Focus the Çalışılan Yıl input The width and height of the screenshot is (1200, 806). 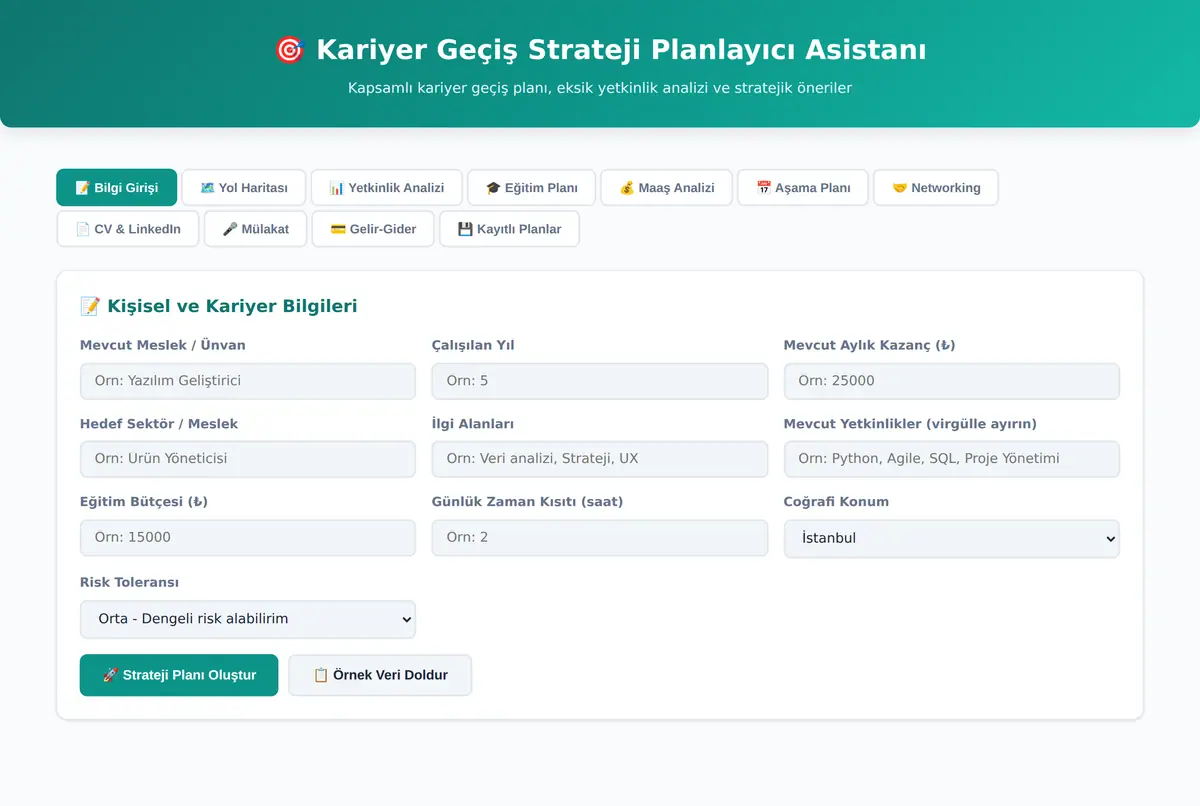(x=600, y=381)
